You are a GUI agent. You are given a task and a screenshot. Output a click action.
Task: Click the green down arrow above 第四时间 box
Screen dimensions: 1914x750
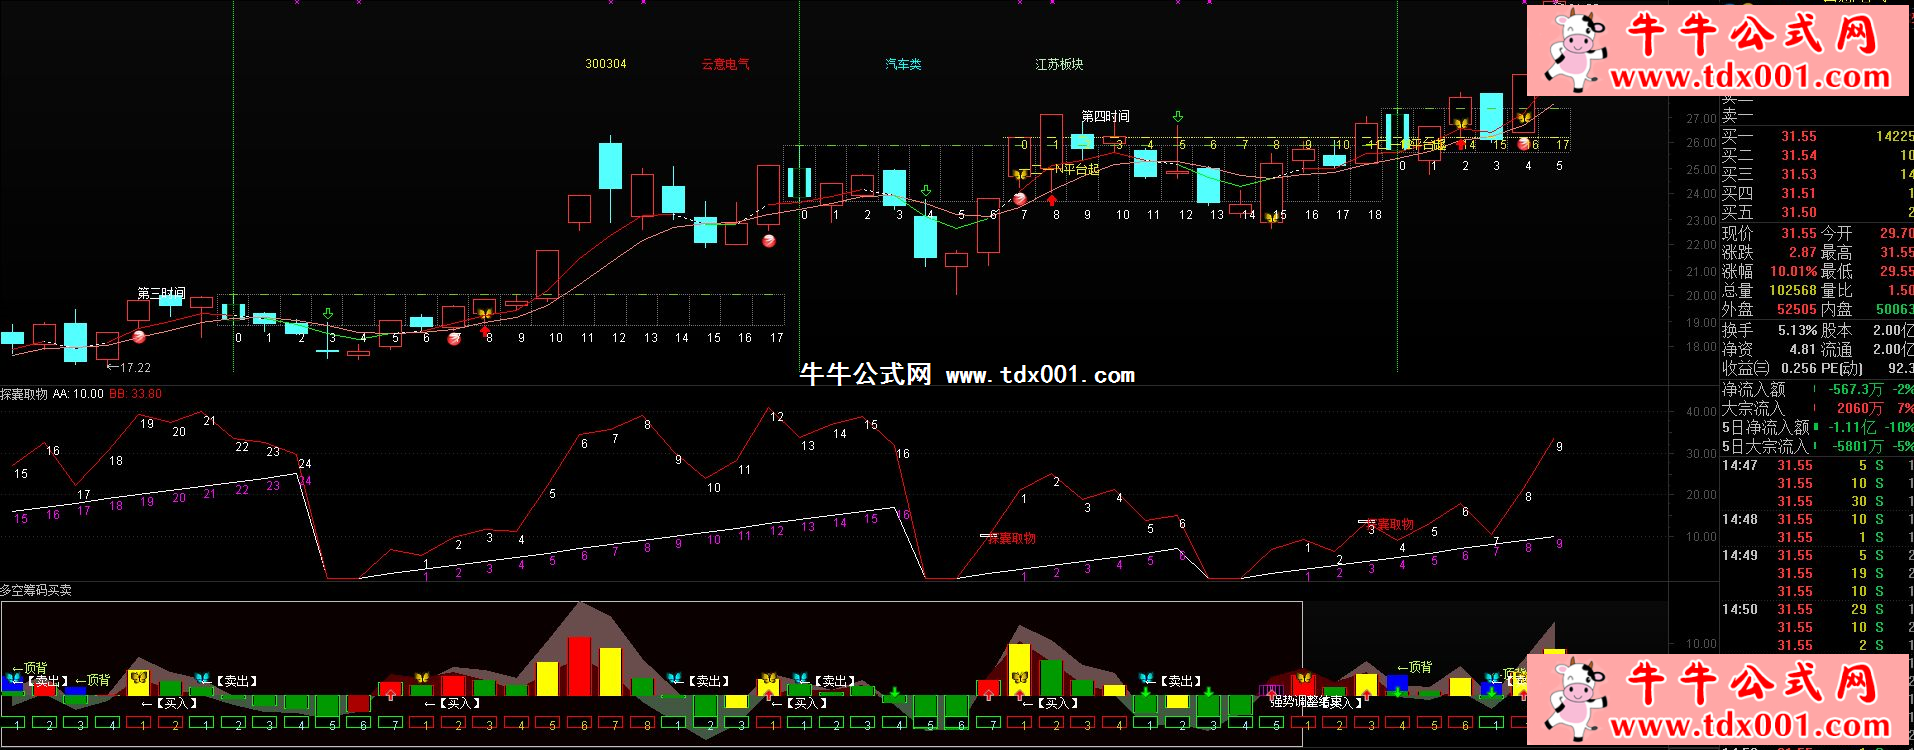tap(1178, 118)
